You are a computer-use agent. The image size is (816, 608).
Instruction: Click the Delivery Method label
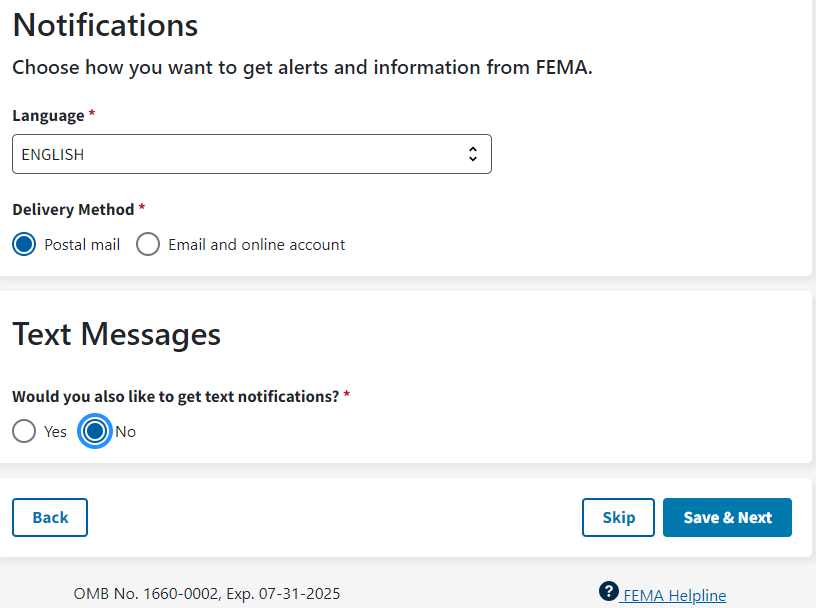[x=73, y=210]
